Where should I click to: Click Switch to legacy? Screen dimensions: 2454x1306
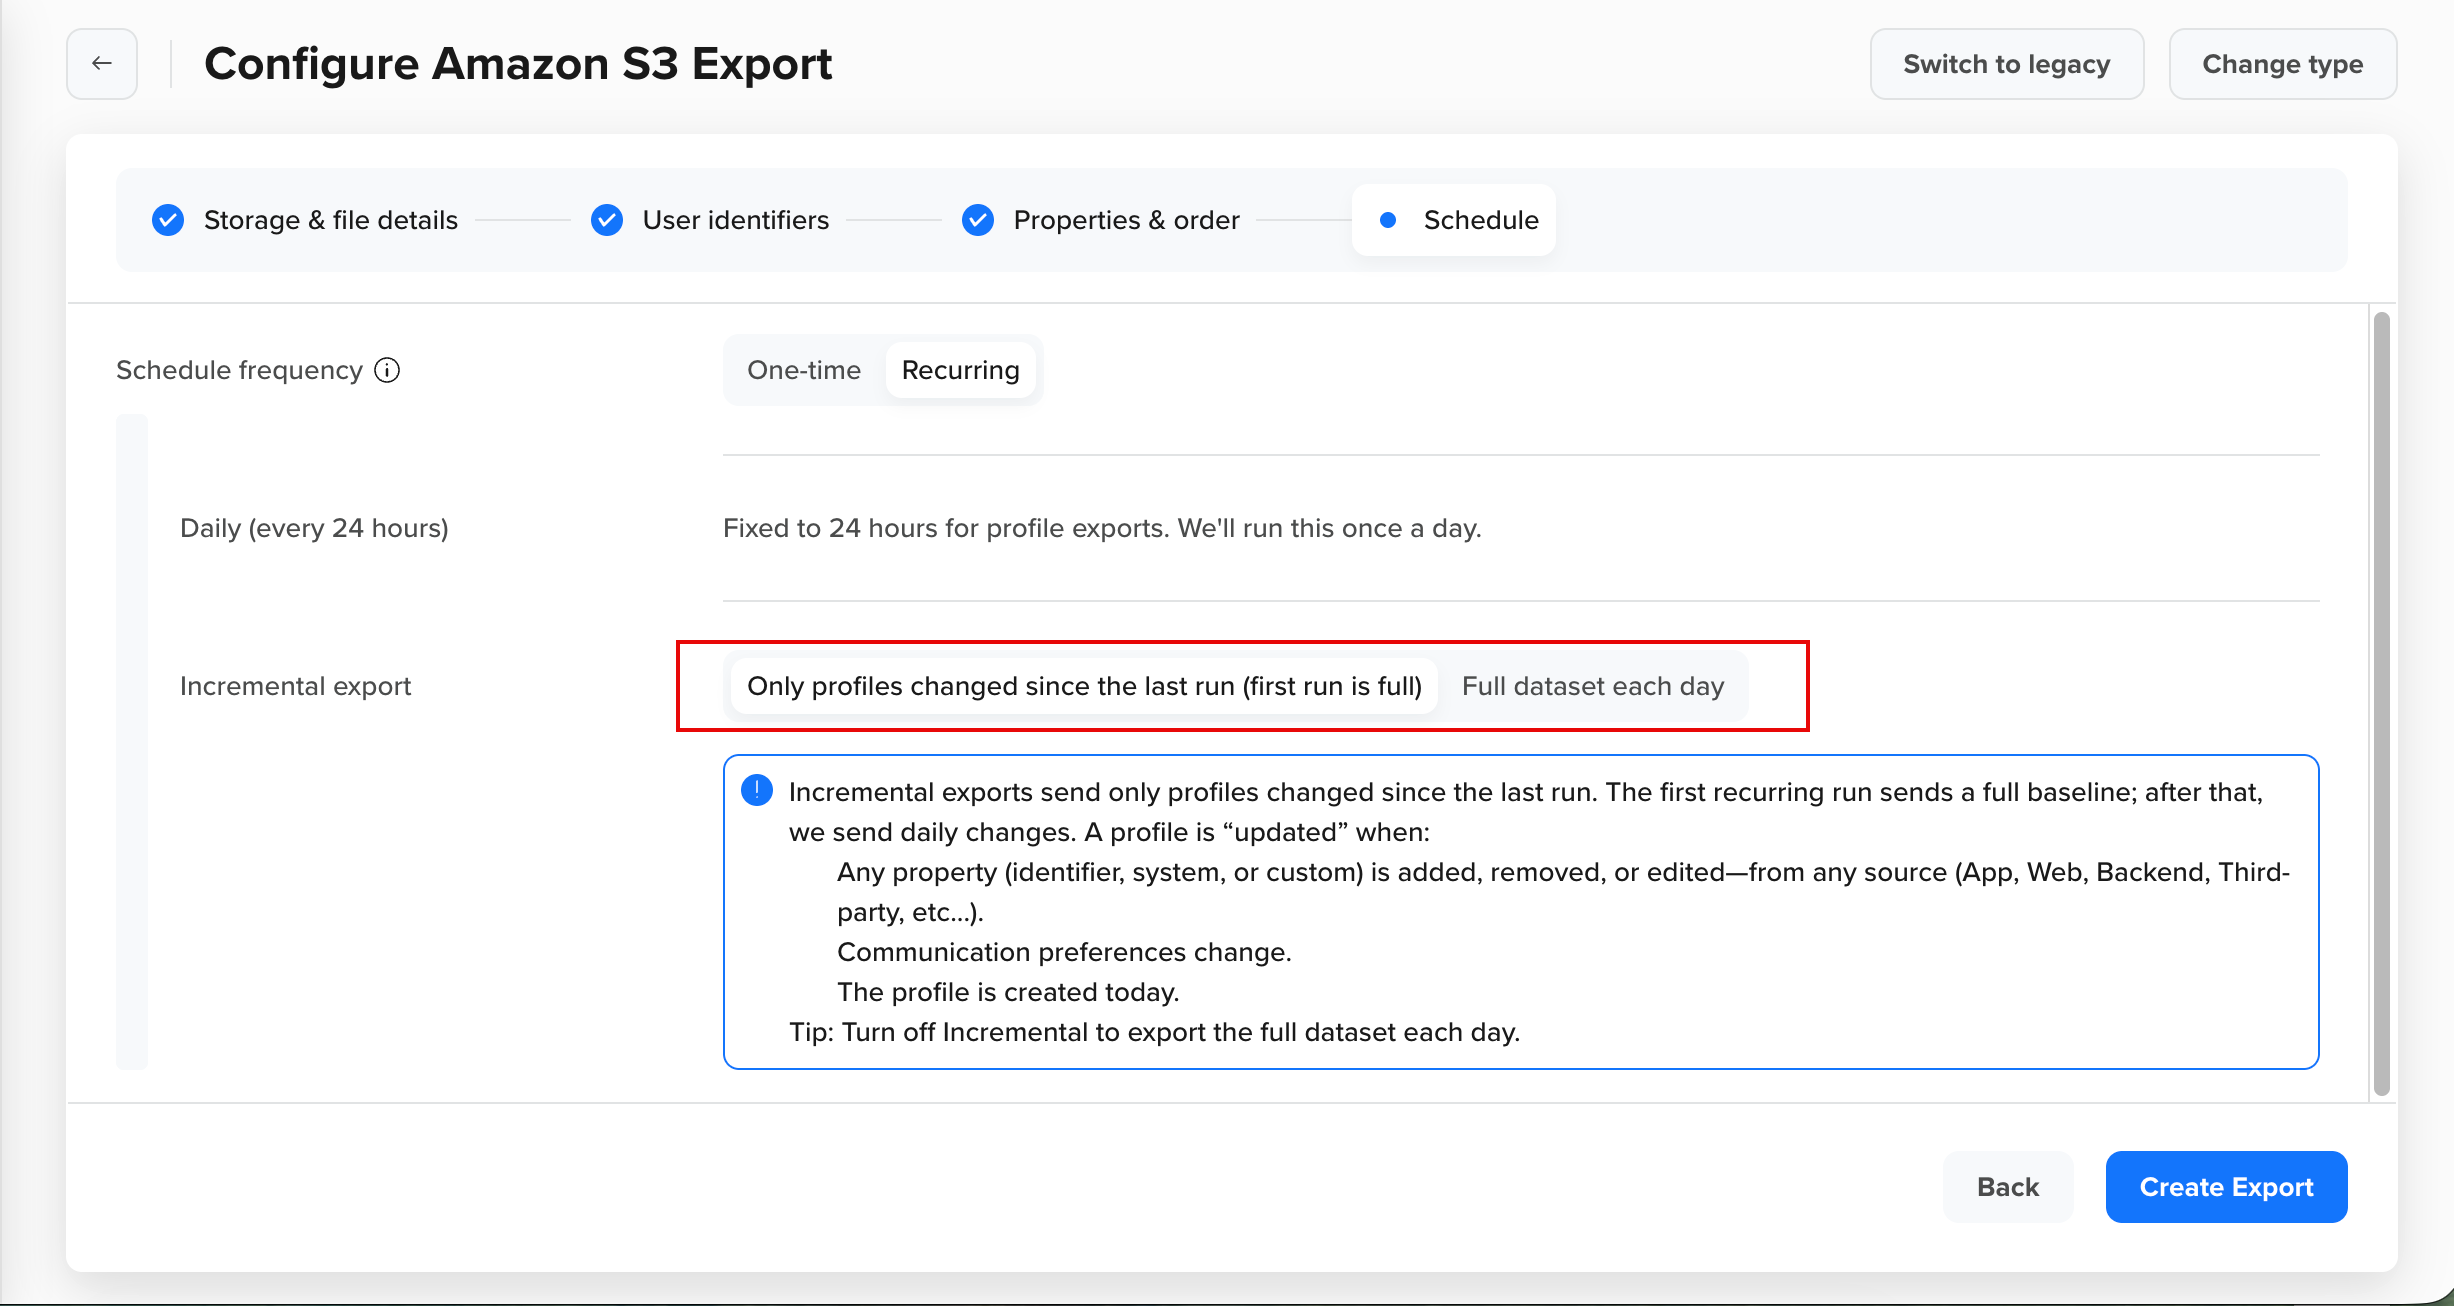(2007, 63)
